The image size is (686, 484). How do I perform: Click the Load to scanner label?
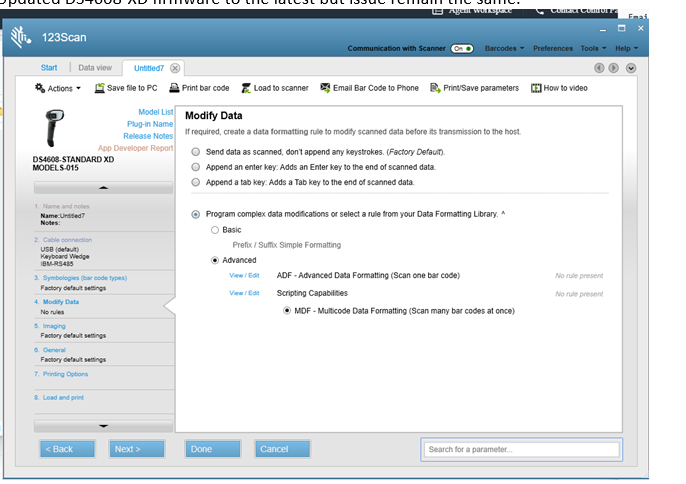281,88
